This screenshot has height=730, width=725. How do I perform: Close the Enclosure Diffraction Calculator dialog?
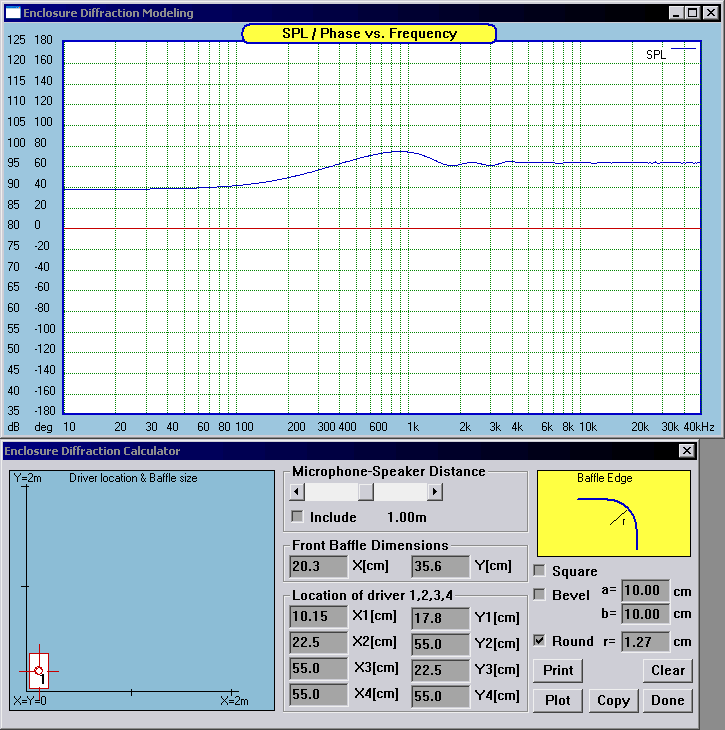686,451
